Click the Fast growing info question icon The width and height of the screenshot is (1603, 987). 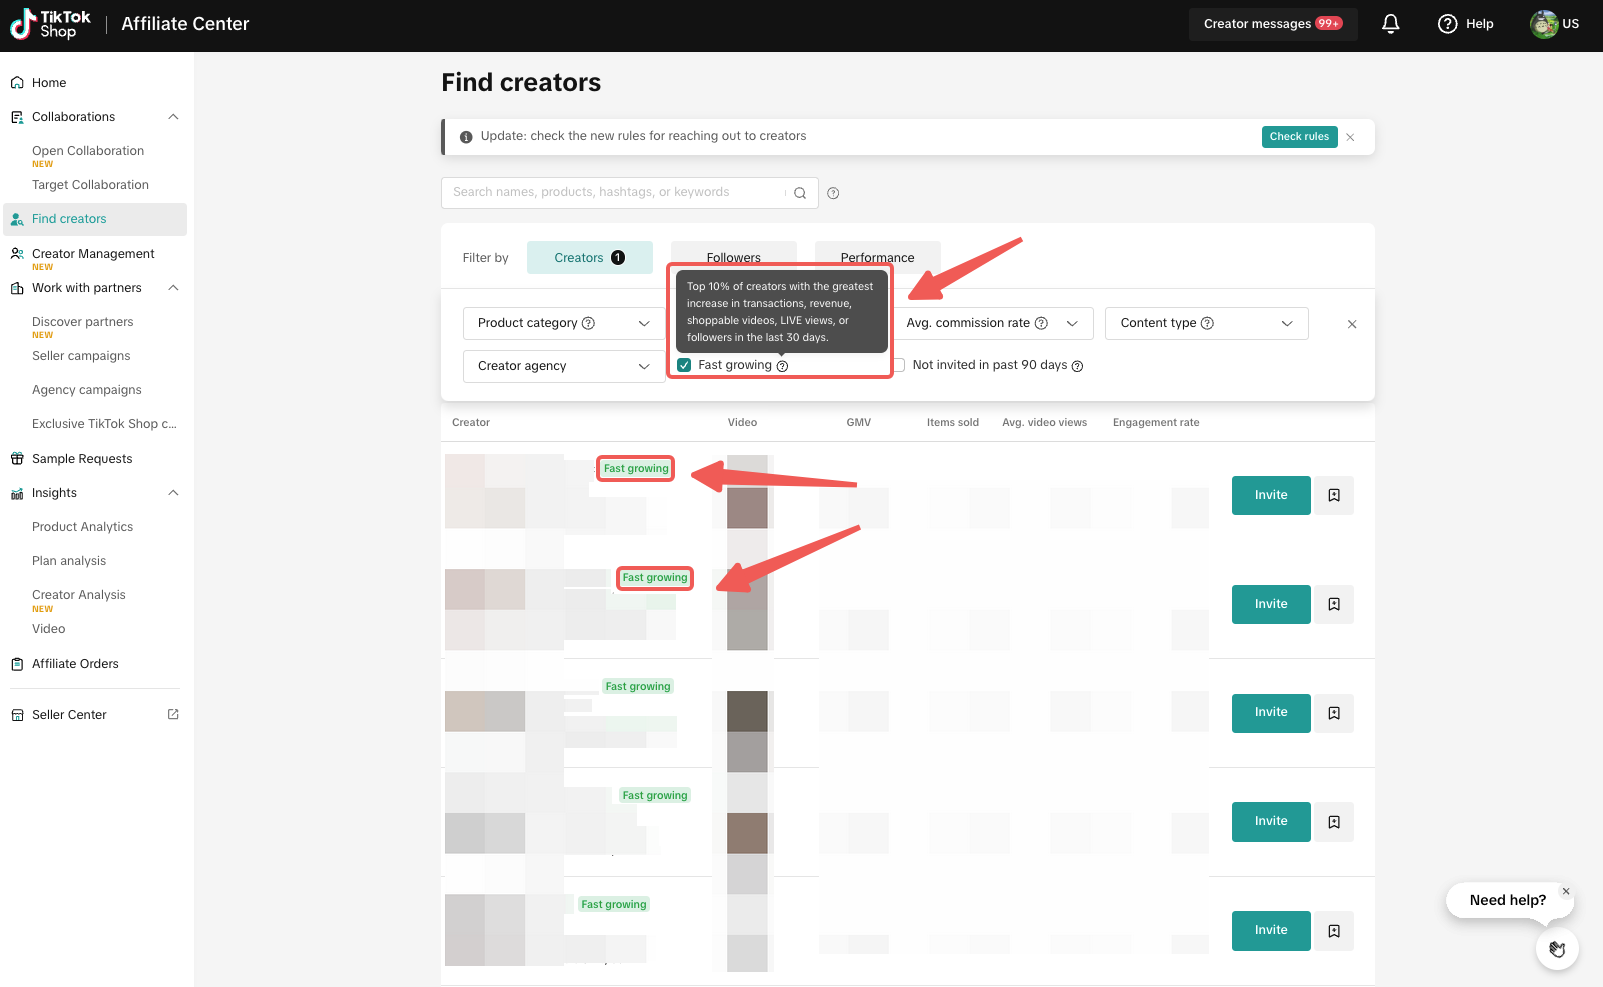(782, 366)
